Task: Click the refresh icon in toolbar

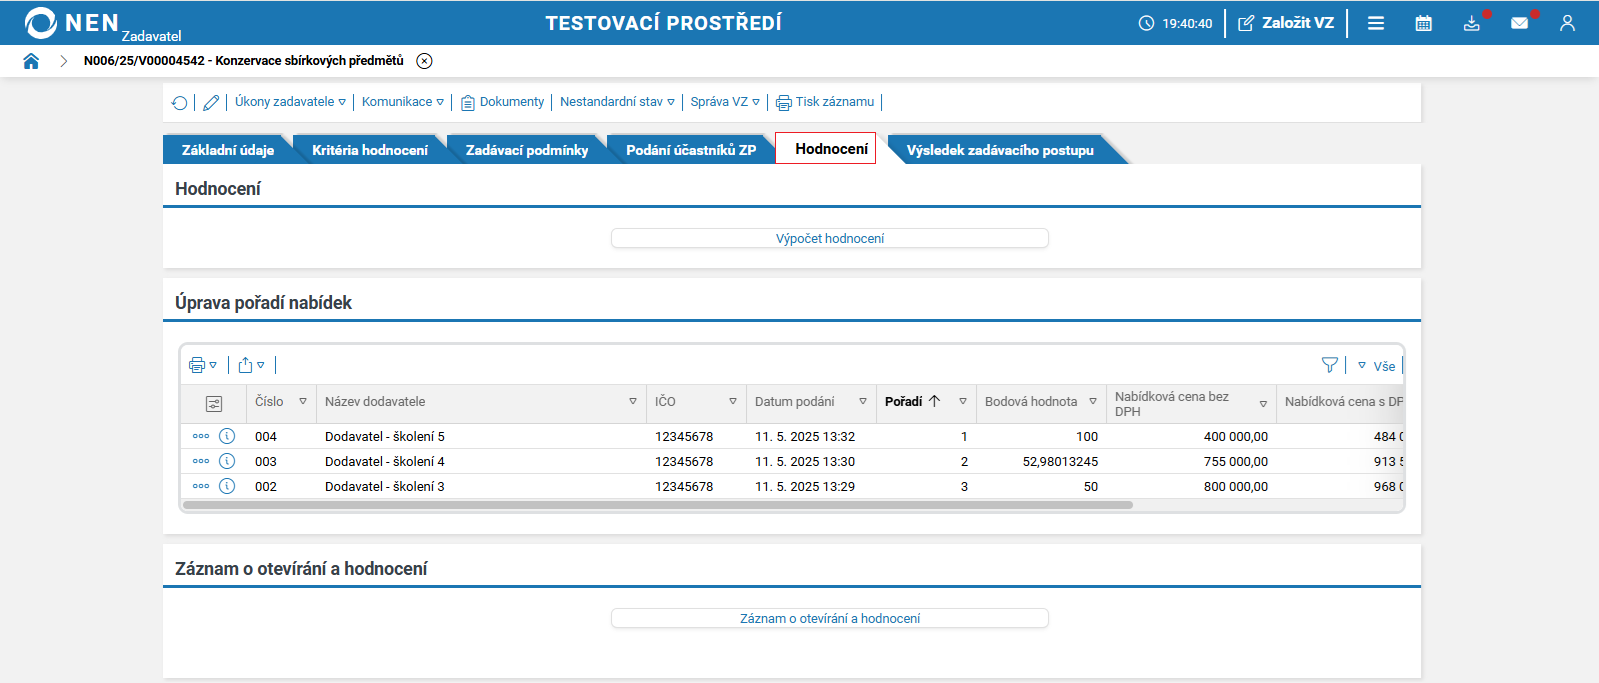Action: [180, 102]
